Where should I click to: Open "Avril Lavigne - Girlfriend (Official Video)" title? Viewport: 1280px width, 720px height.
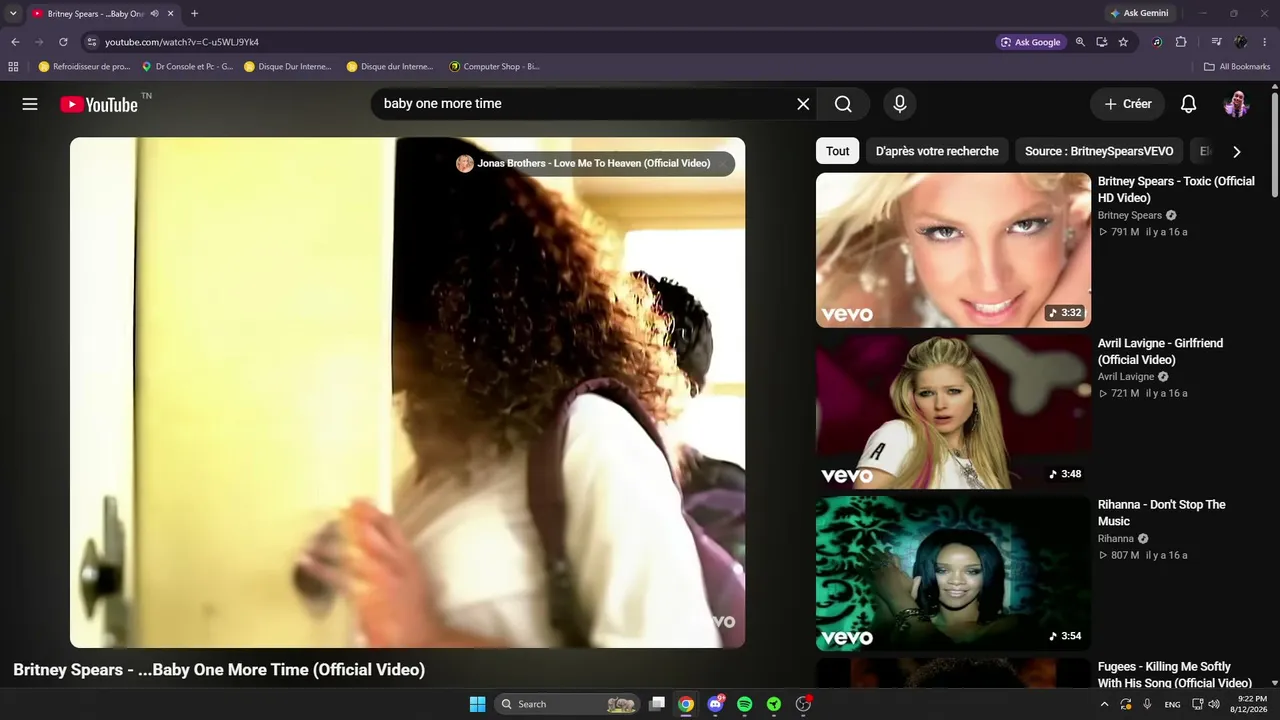coord(1160,351)
